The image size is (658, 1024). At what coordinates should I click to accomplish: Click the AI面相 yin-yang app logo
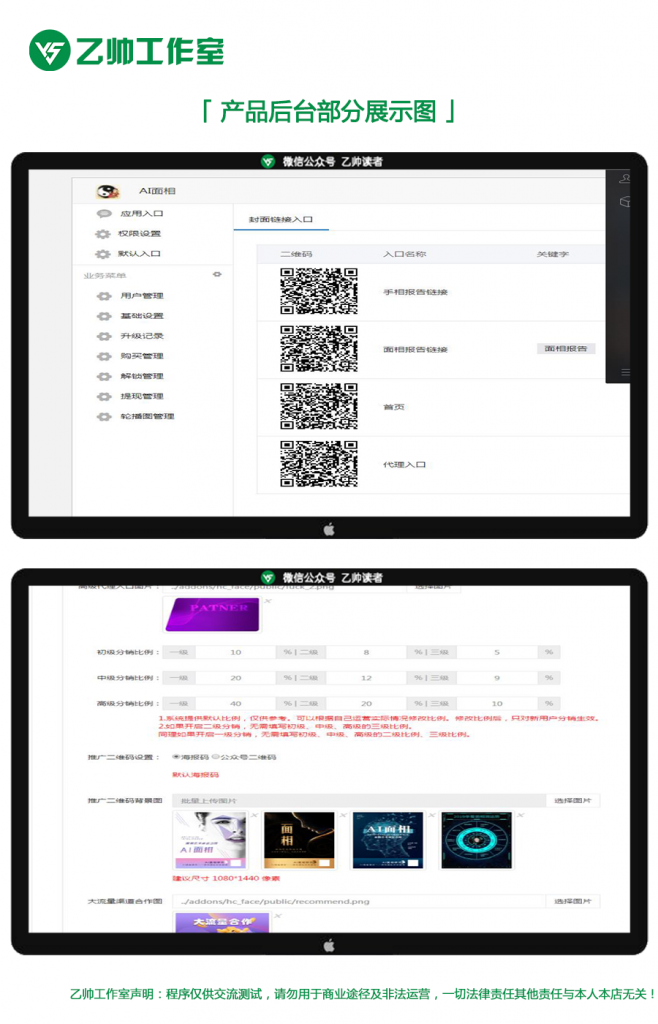[x=108, y=191]
